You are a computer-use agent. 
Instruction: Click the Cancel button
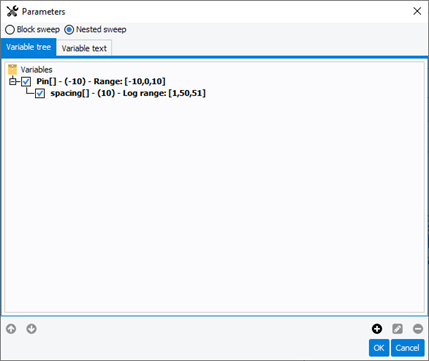tap(407, 348)
